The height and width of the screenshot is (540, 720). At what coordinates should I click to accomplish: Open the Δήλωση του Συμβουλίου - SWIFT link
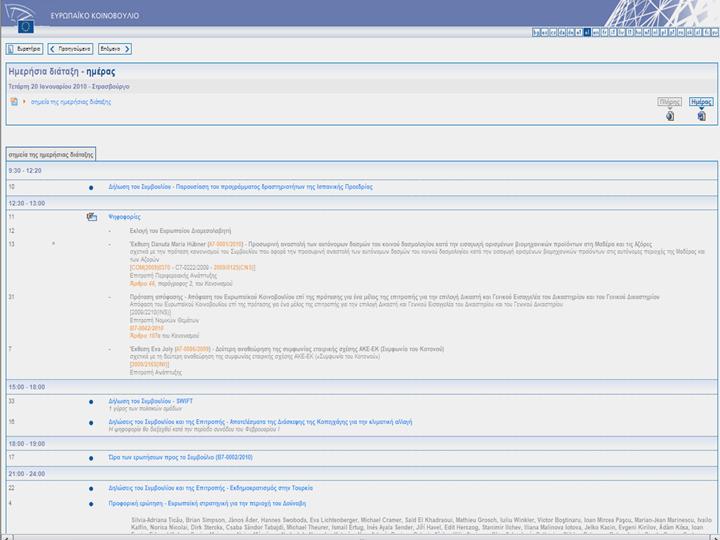(150, 401)
